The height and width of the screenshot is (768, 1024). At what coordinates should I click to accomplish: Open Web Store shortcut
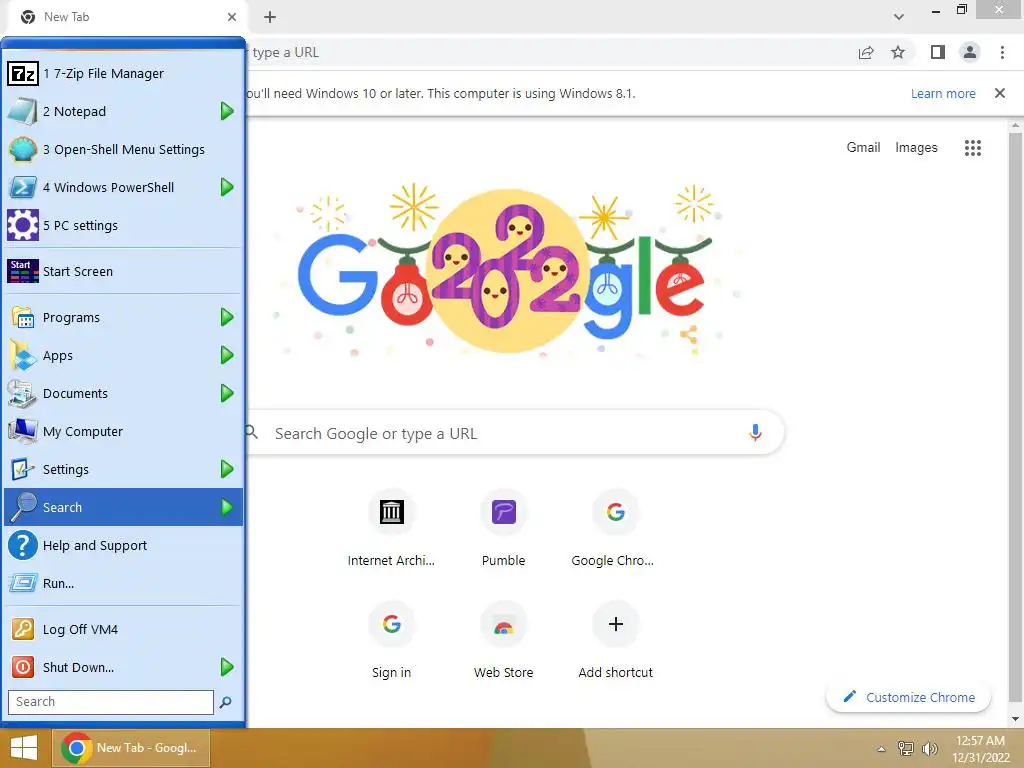504,641
